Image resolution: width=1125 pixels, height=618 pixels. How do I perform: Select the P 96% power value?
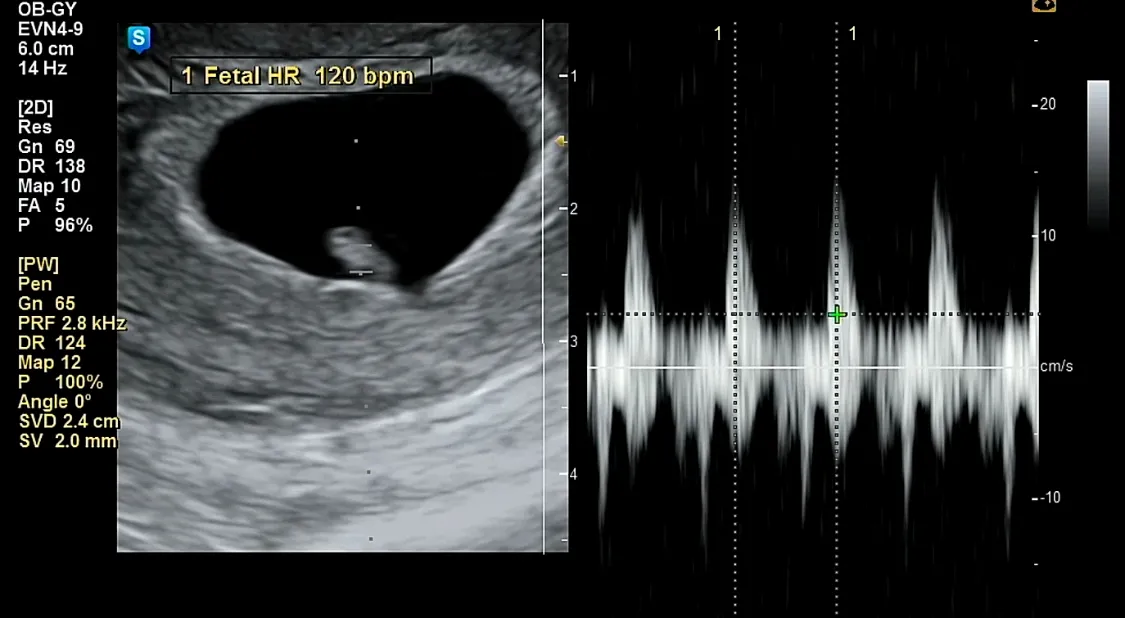pos(55,225)
